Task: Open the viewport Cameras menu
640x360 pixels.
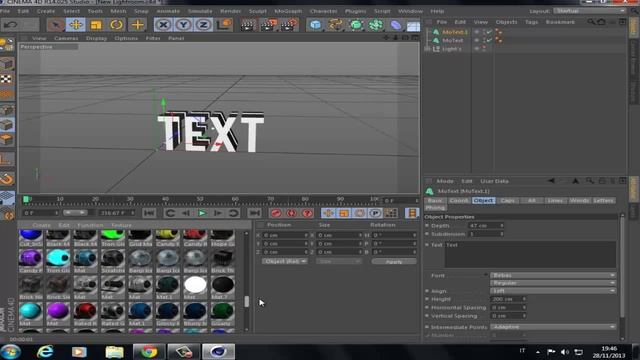Action: [66, 38]
